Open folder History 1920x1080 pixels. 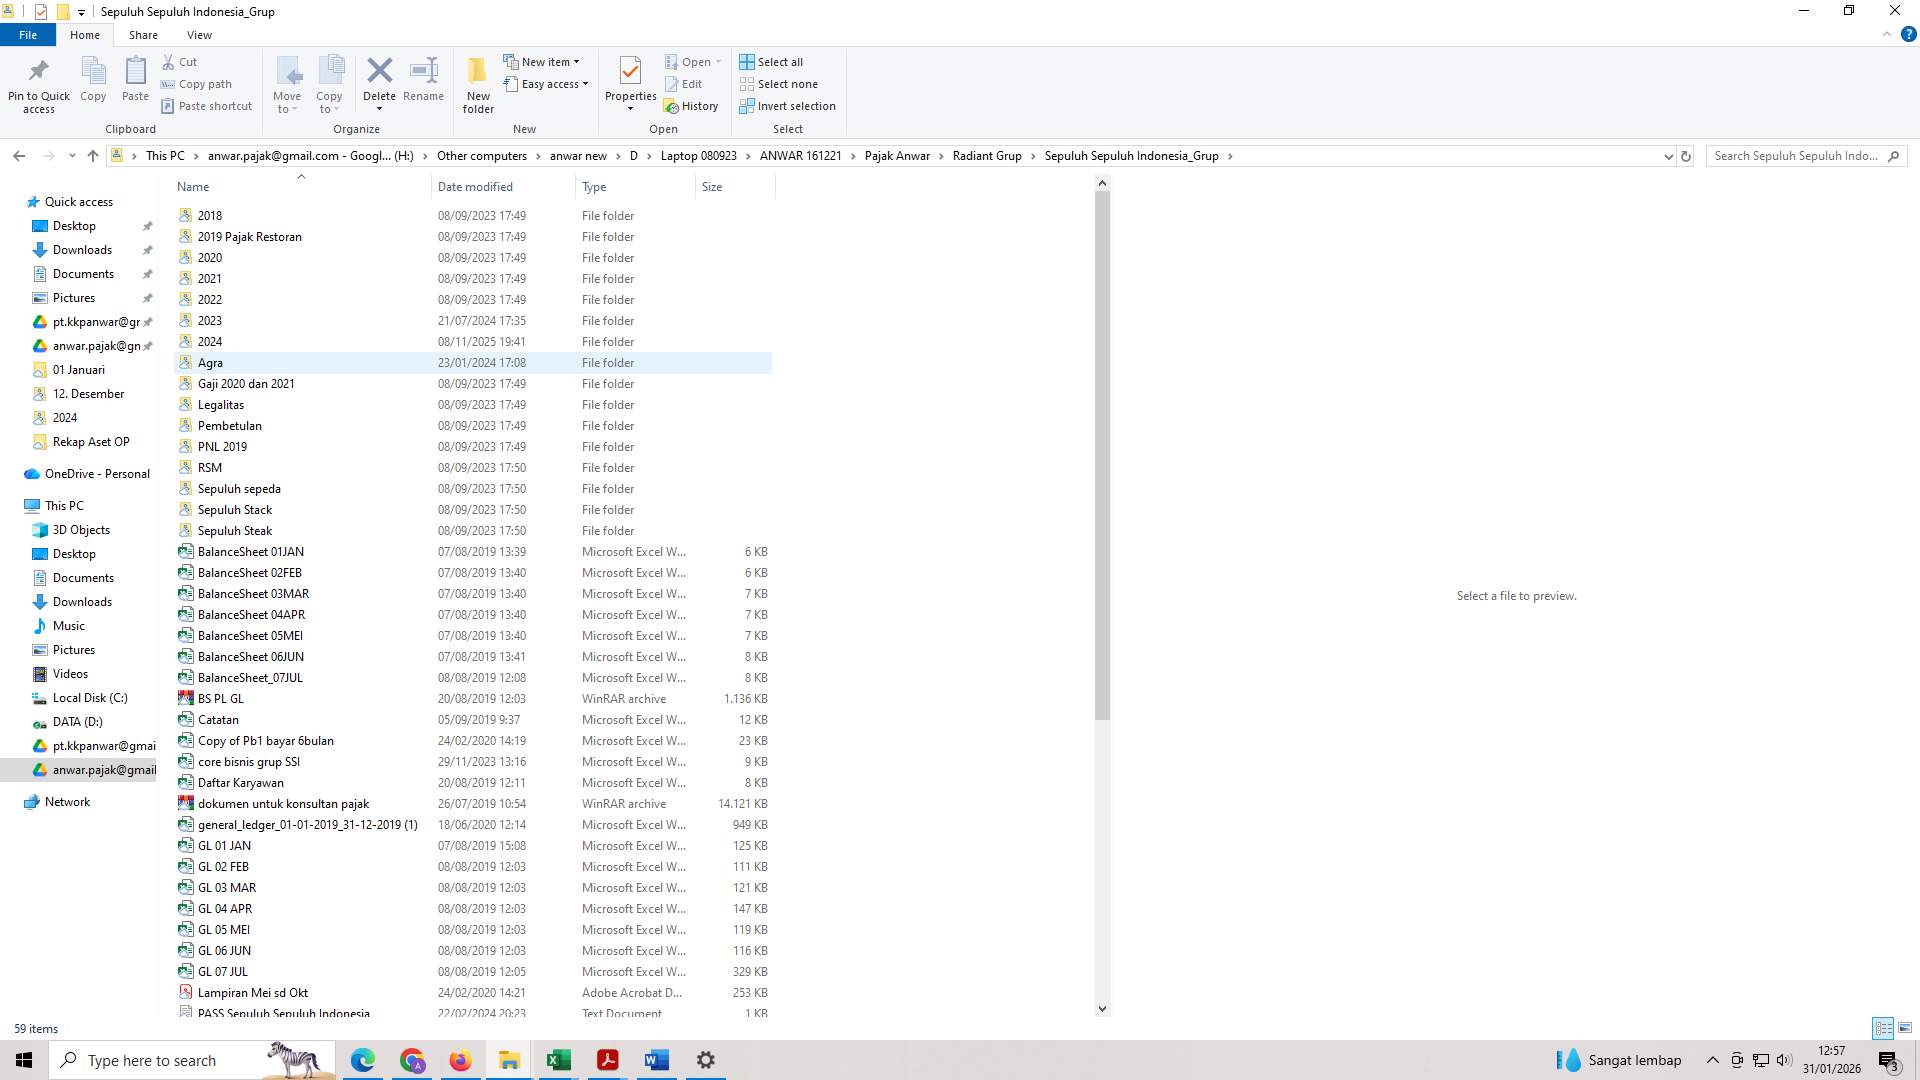click(692, 106)
